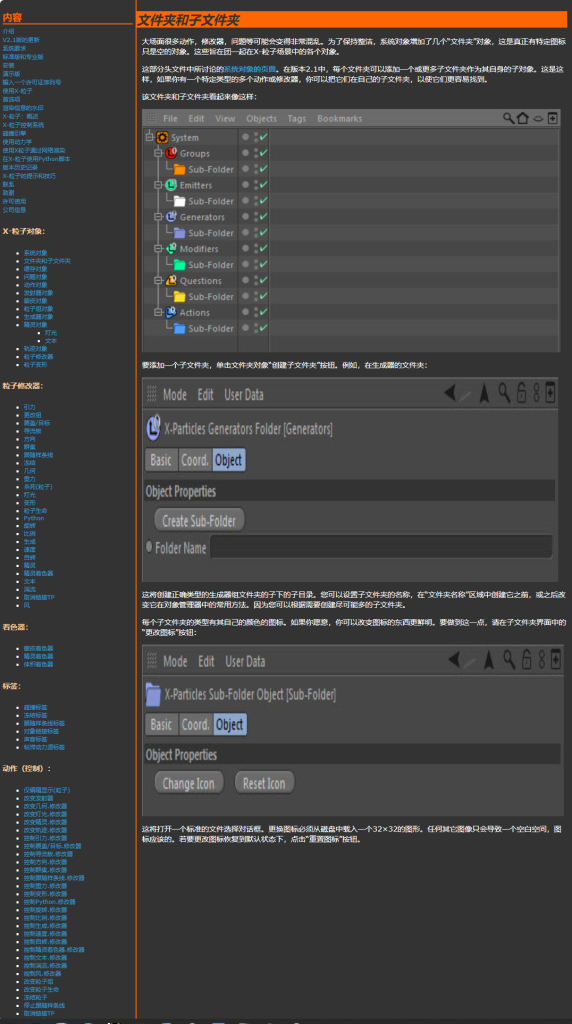The image size is (572, 1024).
Task: Collapse the Modifiers tree node
Action: pos(158,249)
